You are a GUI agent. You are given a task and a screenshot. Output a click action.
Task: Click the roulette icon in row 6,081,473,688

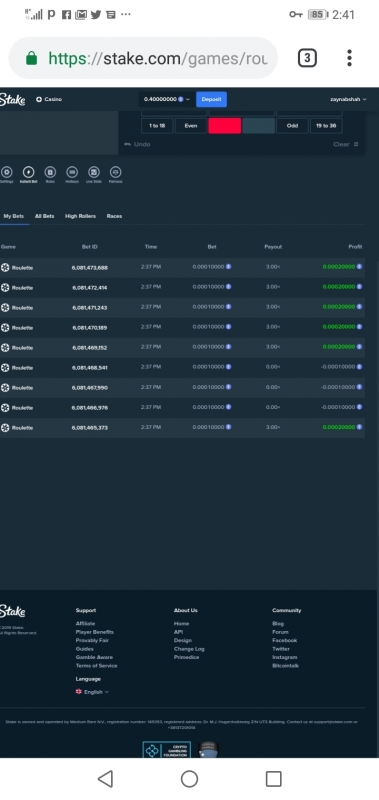[5, 267]
